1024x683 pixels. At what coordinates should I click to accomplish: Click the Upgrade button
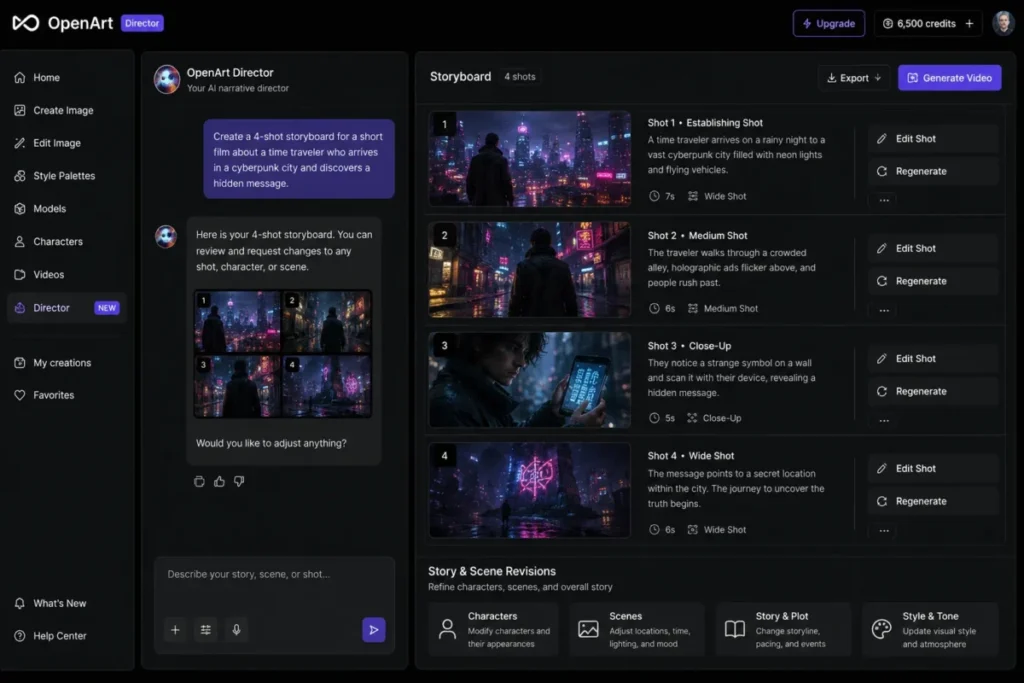click(829, 24)
